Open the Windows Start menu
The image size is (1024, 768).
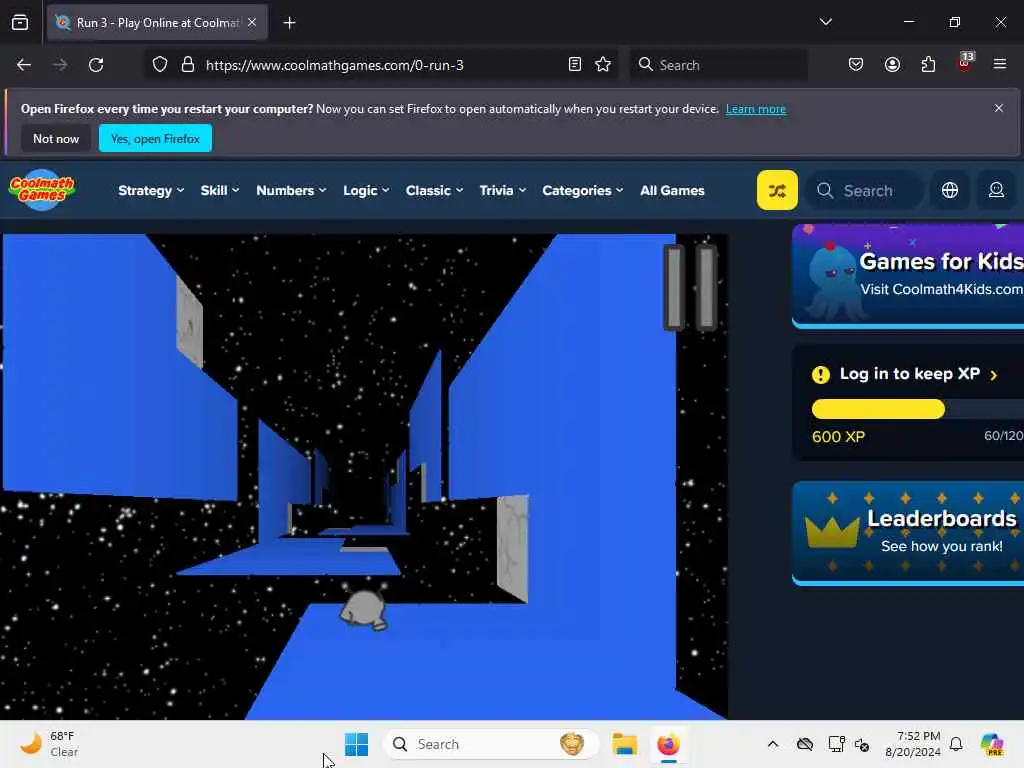click(357, 744)
